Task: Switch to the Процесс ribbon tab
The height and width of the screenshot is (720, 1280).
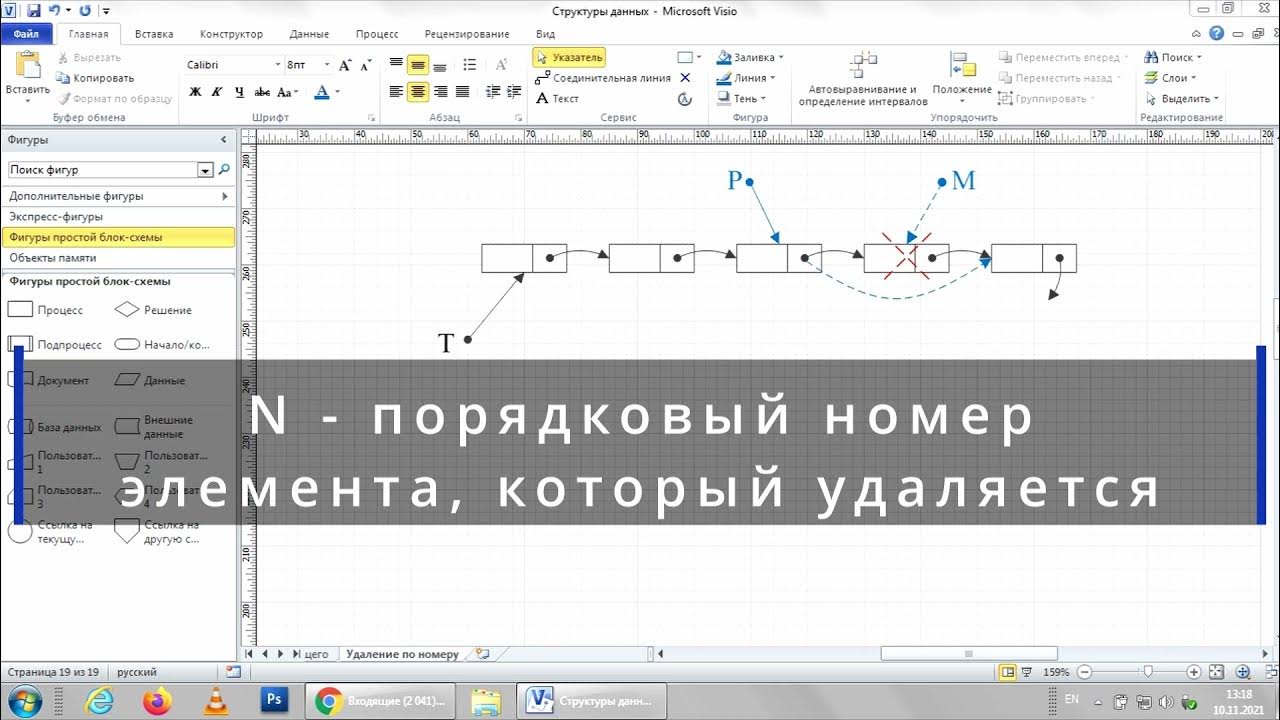Action: click(376, 34)
